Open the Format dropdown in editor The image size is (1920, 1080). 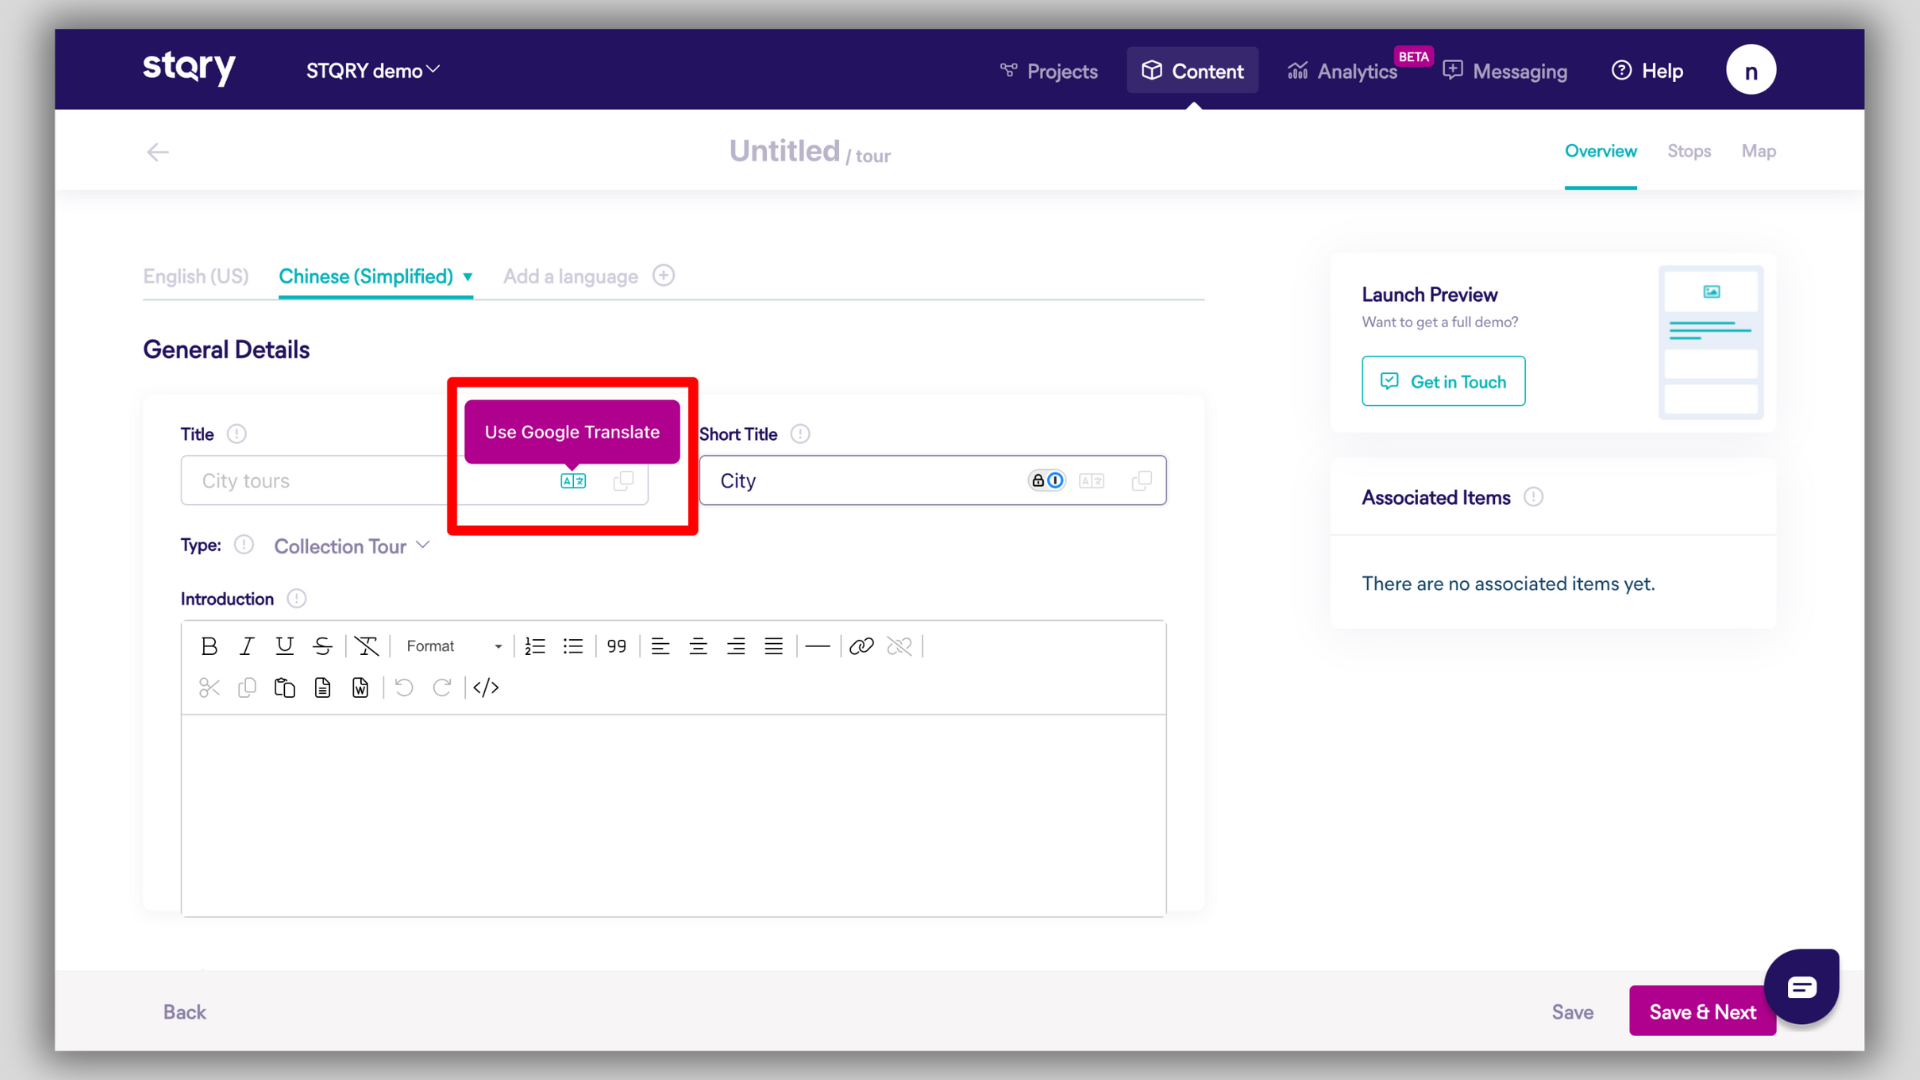point(453,646)
